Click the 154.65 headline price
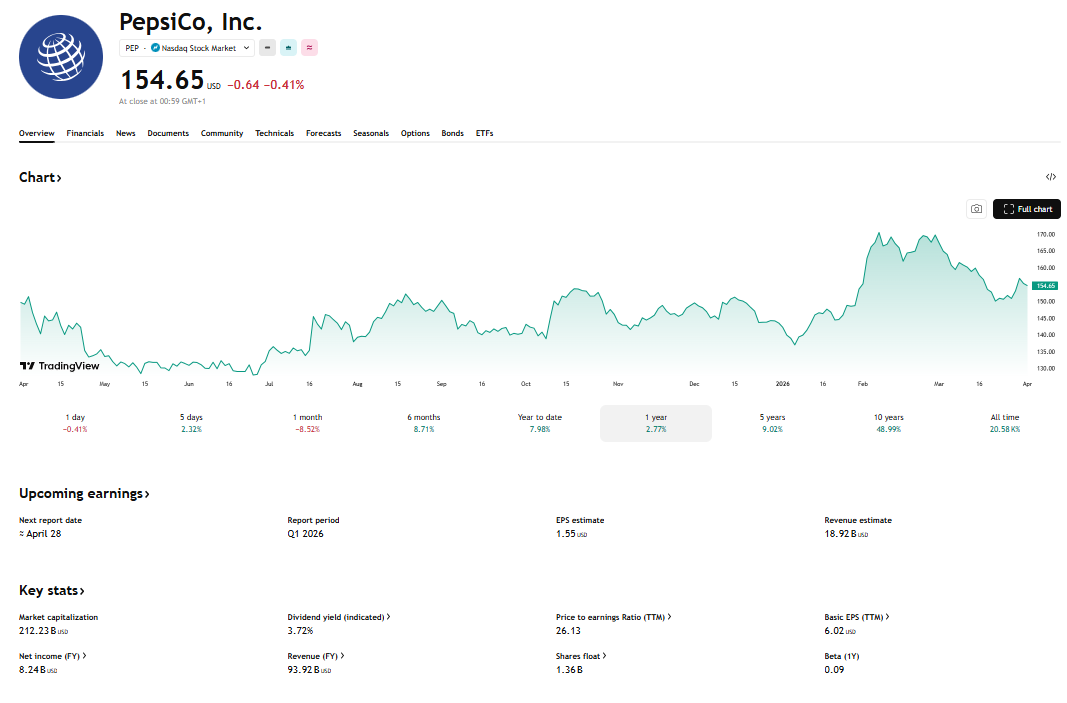The height and width of the screenshot is (703, 1067). (163, 80)
